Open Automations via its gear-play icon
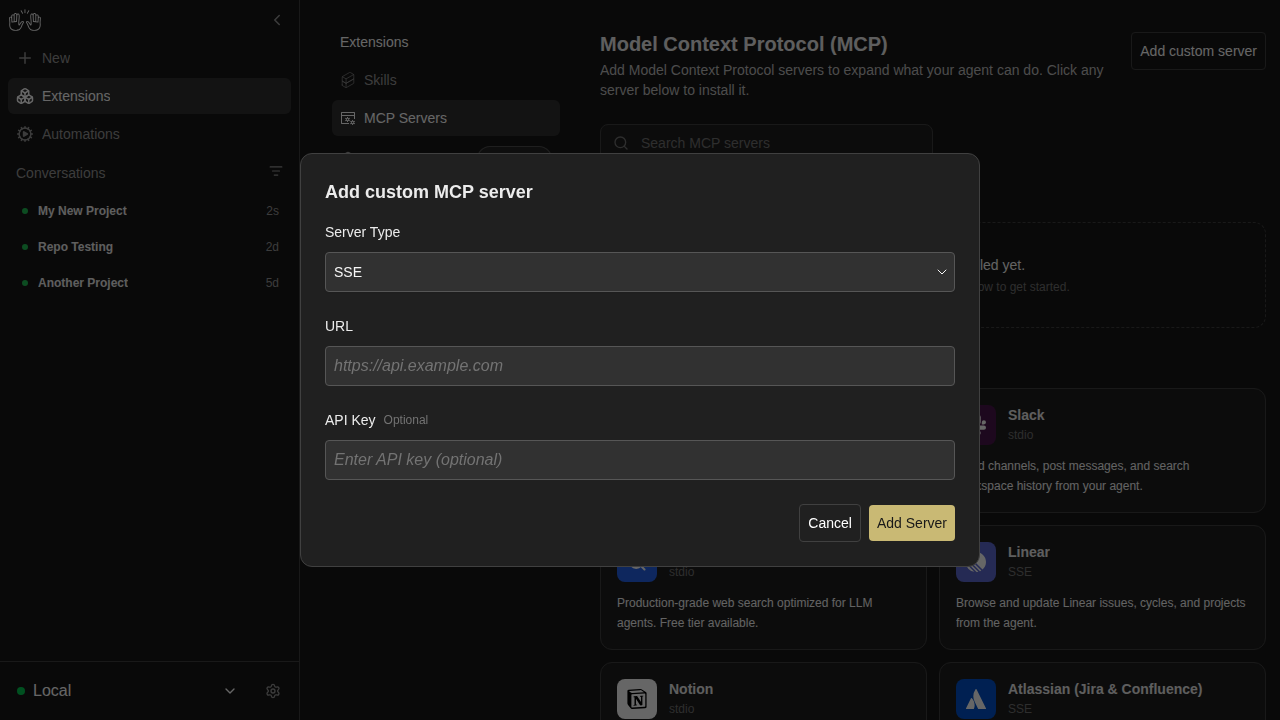This screenshot has height=720, width=1280. click(x=25, y=134)
